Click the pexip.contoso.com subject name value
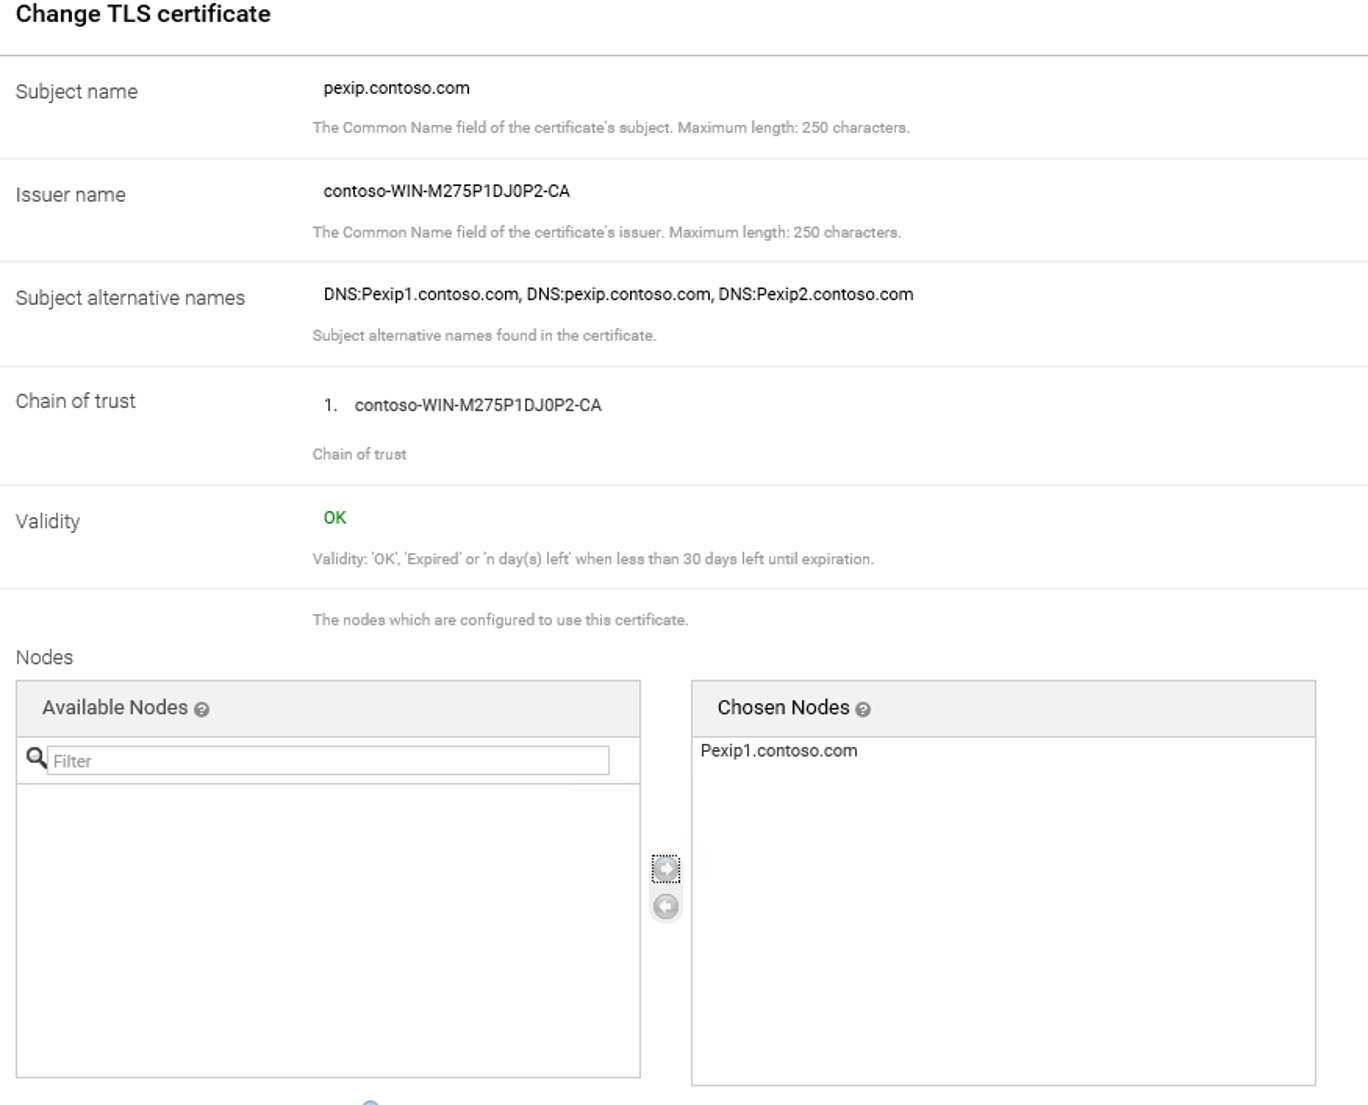 click(x=397, y=88)
